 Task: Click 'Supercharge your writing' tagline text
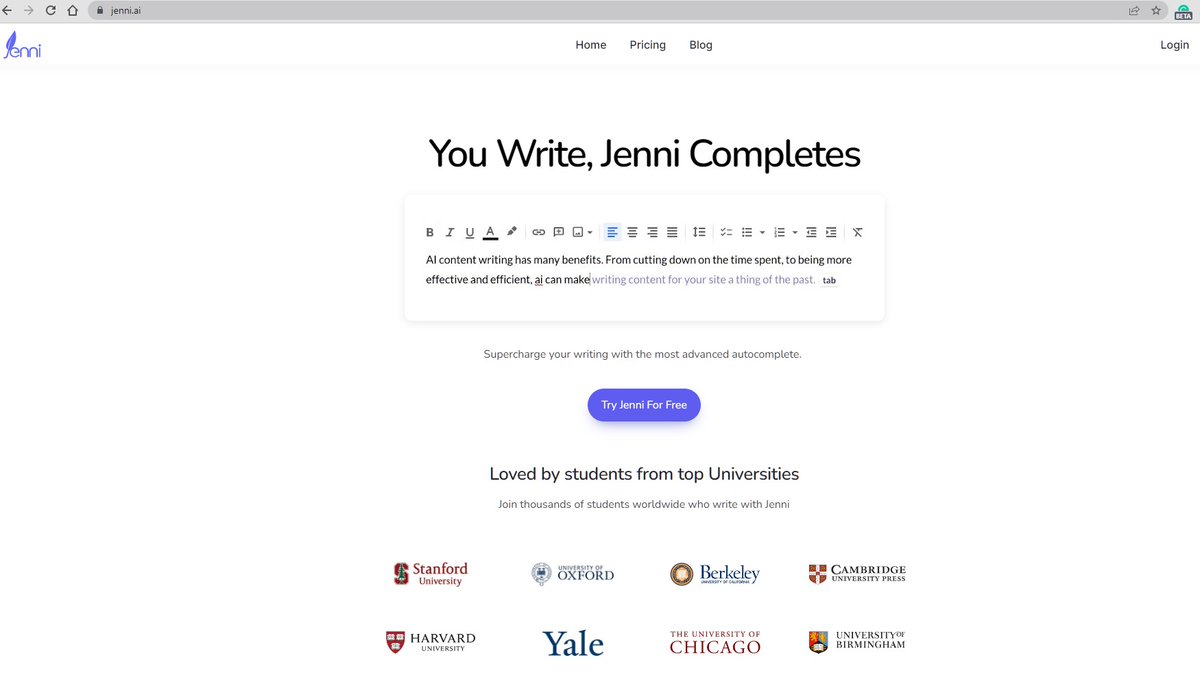tap(643, 354)
